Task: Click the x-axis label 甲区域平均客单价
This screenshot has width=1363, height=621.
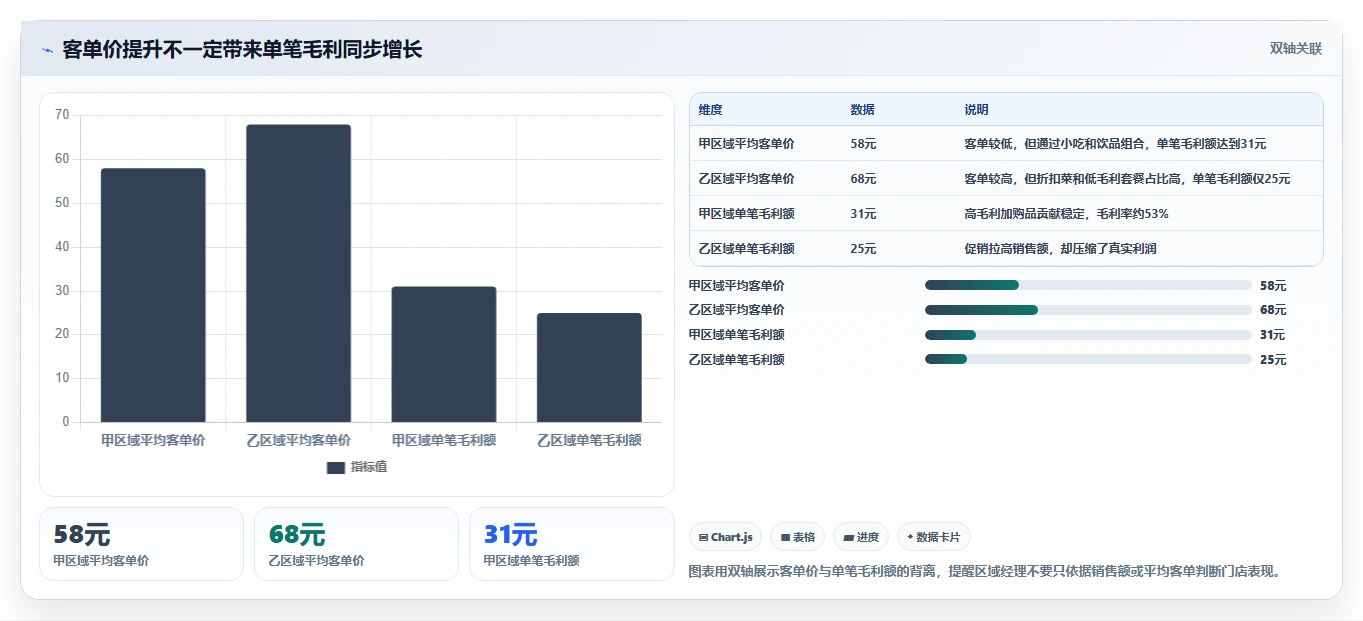Action: [x=153, y=440]
